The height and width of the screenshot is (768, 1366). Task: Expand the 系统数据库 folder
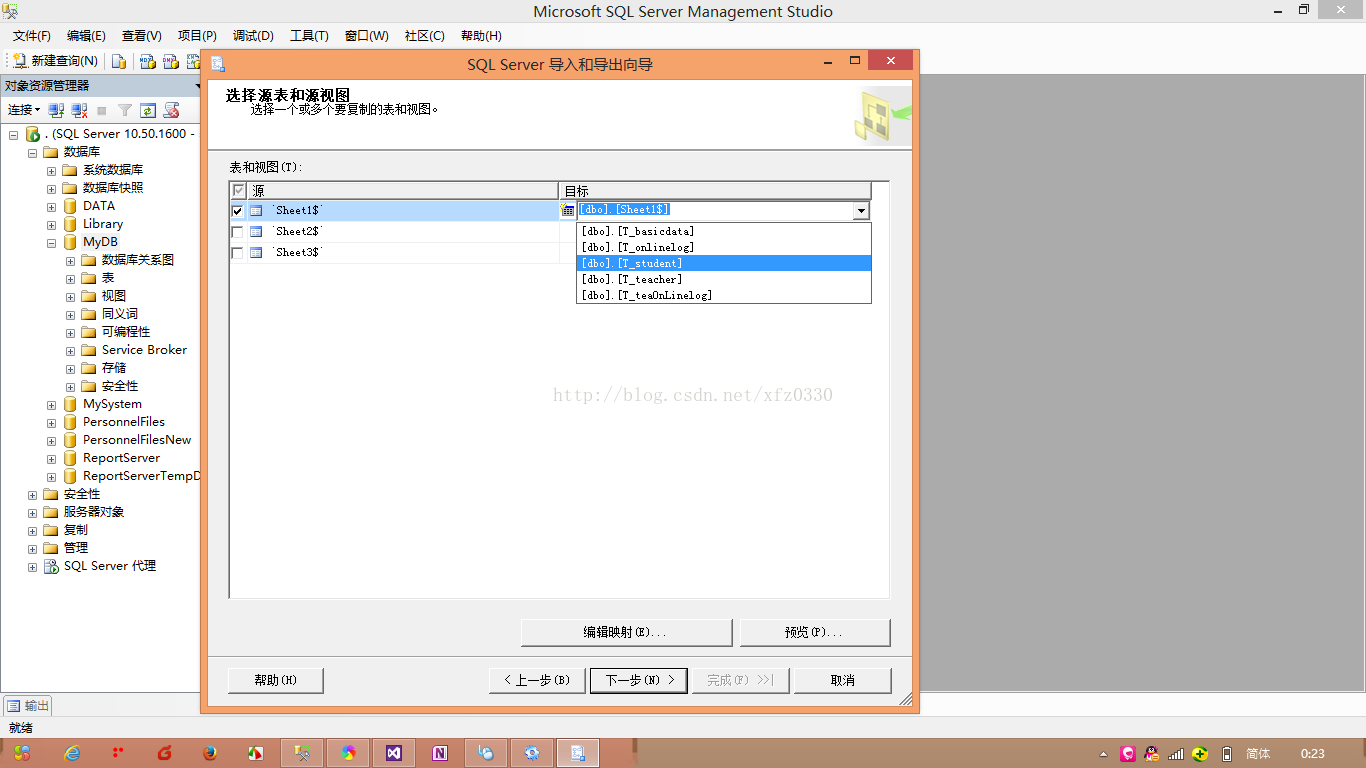click(51, 170)
